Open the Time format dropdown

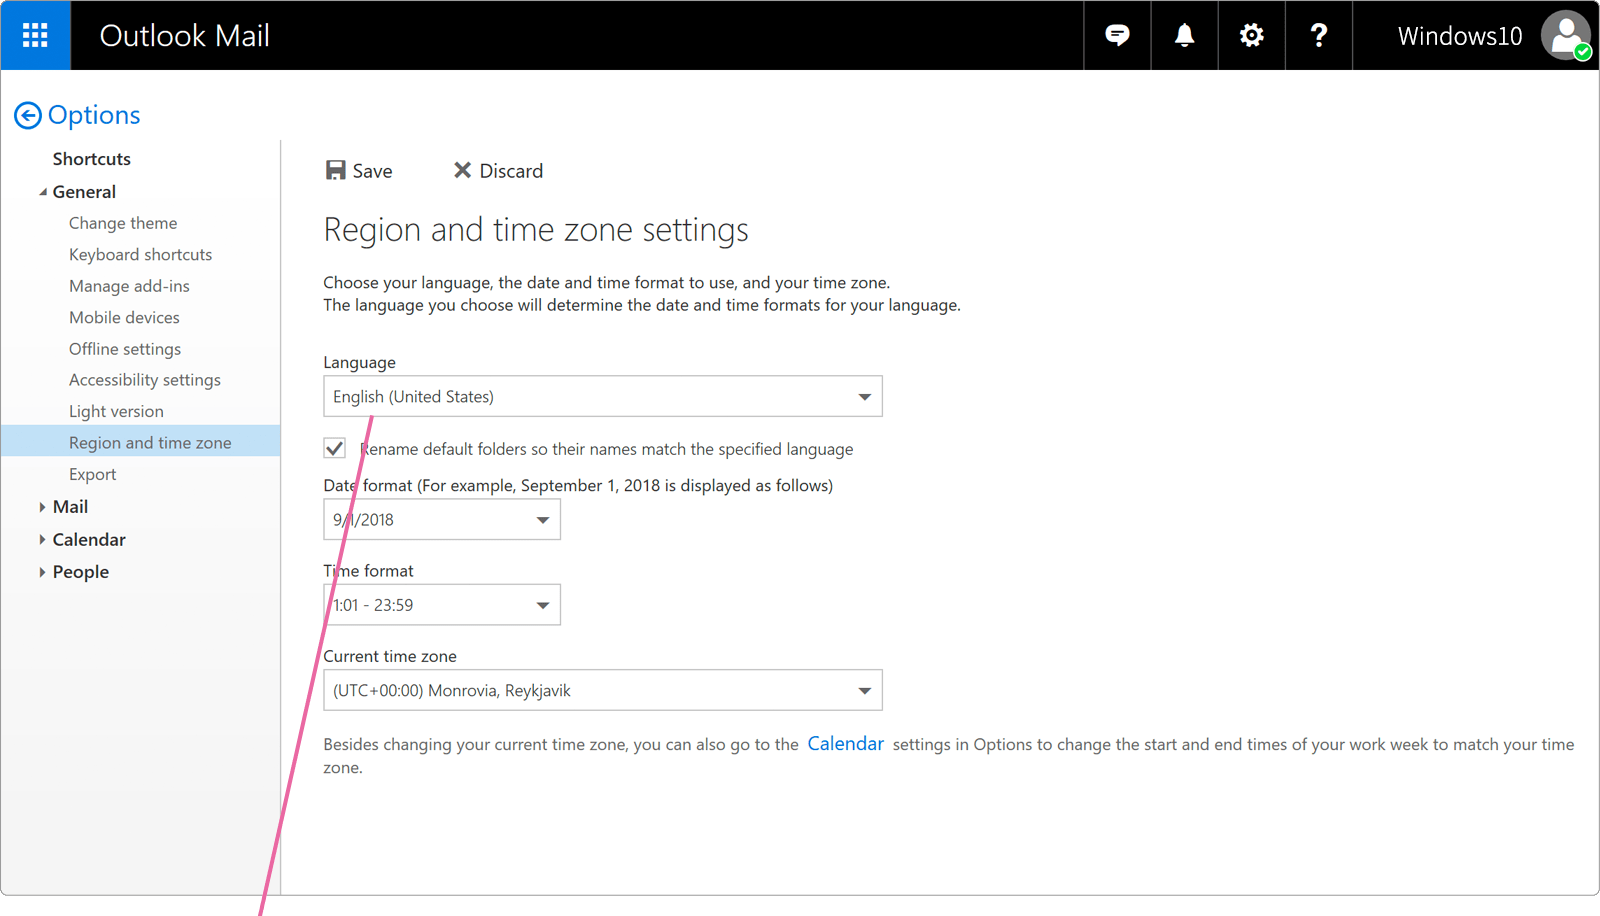[x=442, y=605]
